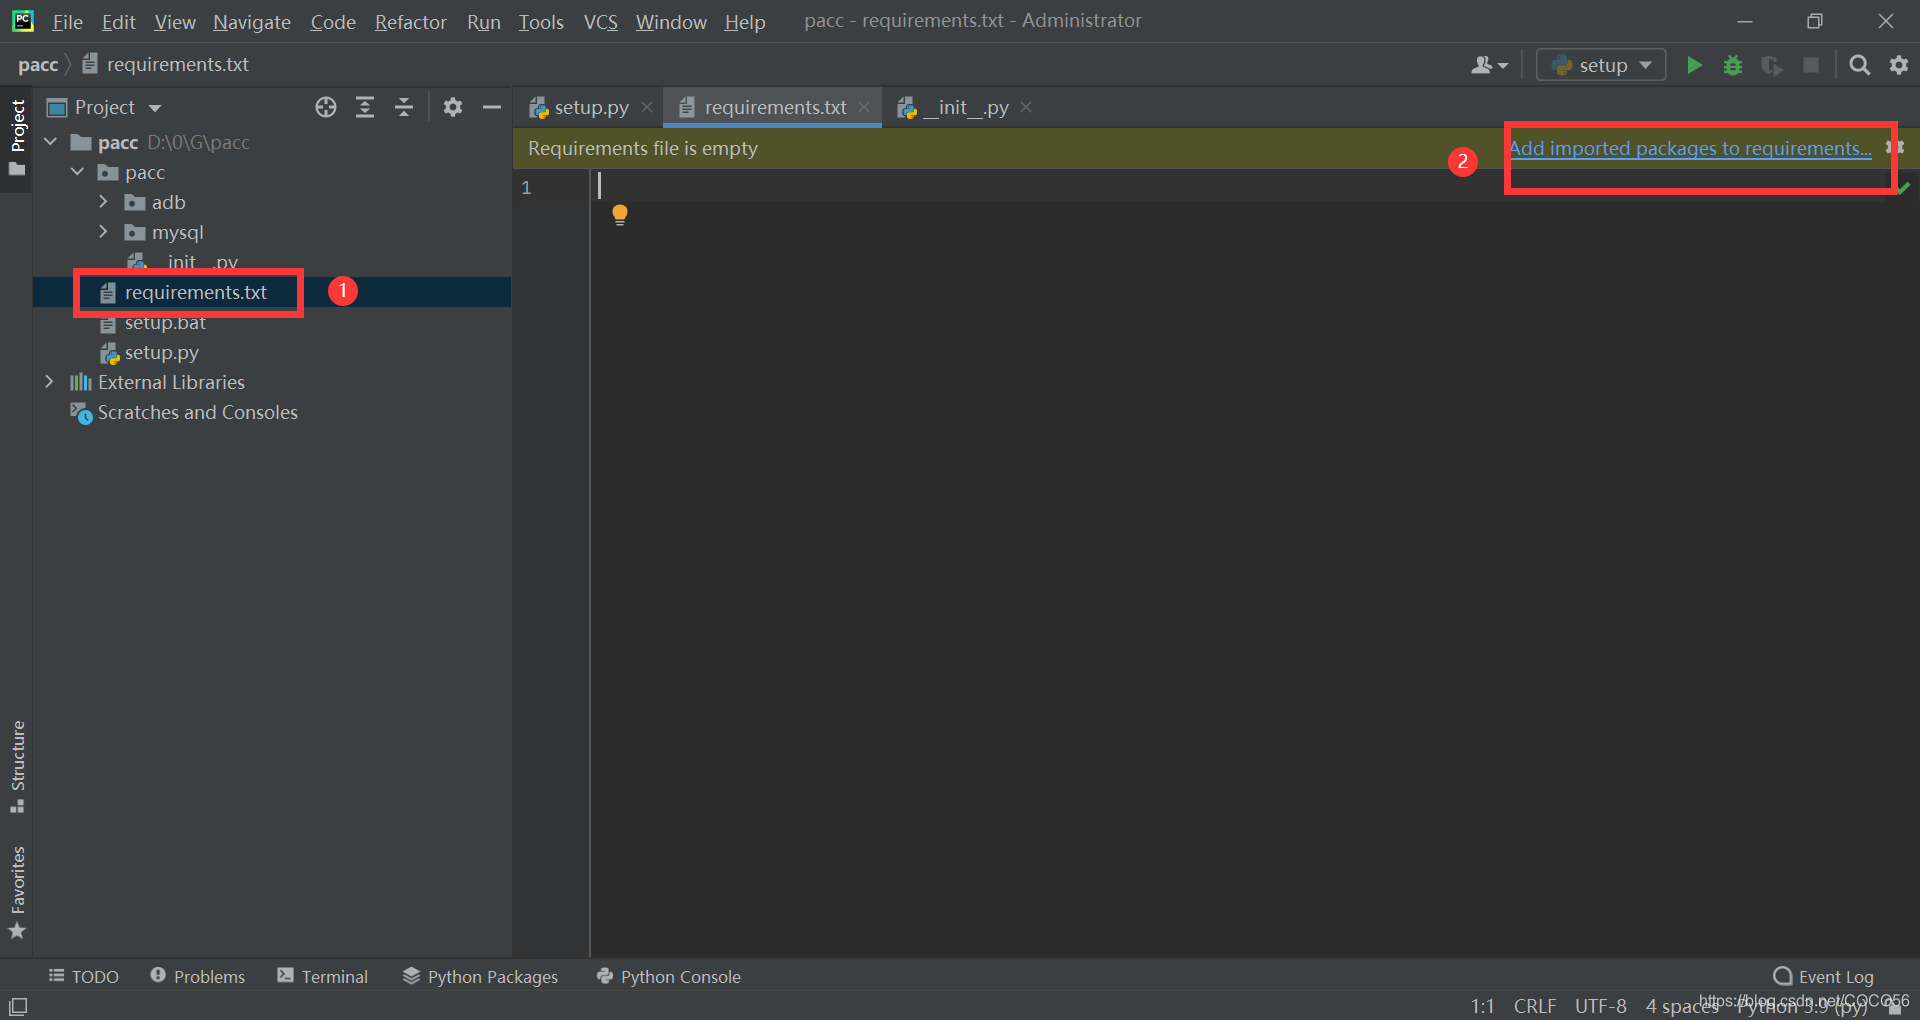The image size is (1920, 1020).
Task: Open the Code menu
Action: click(333, 21)
